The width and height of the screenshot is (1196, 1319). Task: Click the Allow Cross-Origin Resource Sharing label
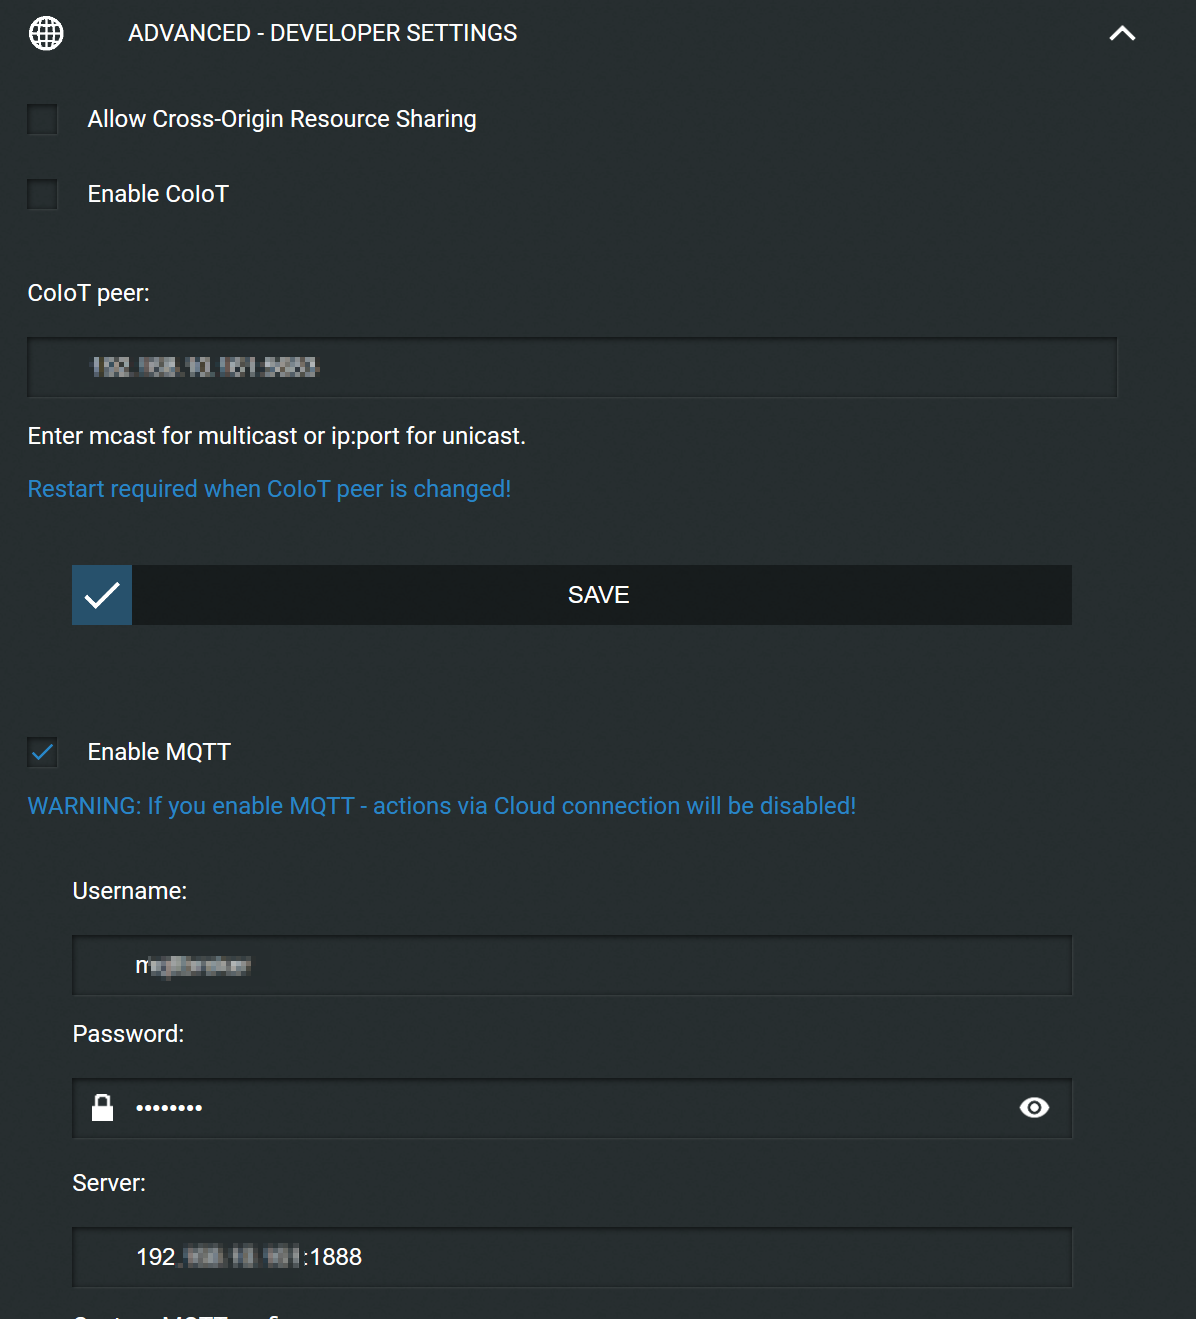point(282,119)
